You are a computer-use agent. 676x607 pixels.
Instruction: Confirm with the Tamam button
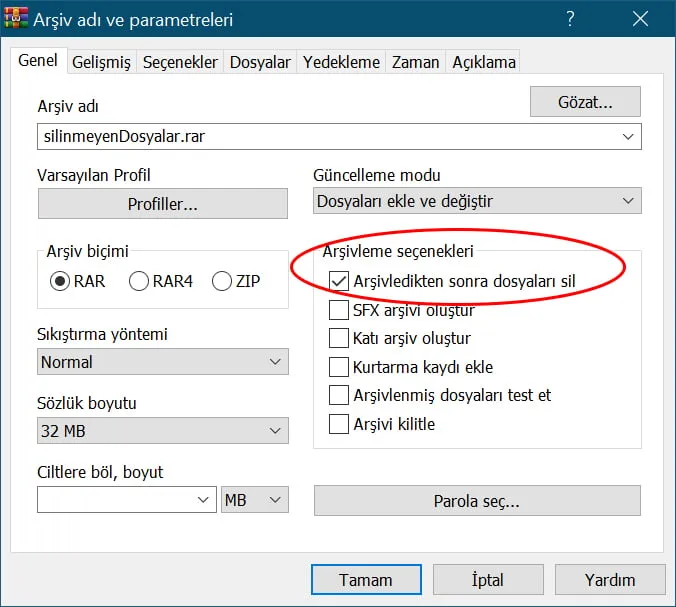point(366,579)
